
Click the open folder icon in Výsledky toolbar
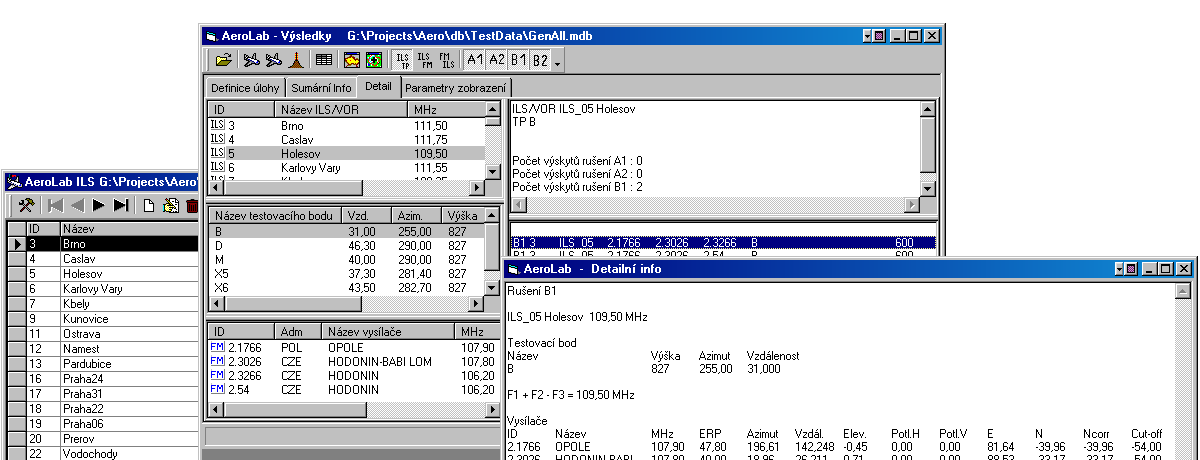pyautogui.click(x=224, y=60)
